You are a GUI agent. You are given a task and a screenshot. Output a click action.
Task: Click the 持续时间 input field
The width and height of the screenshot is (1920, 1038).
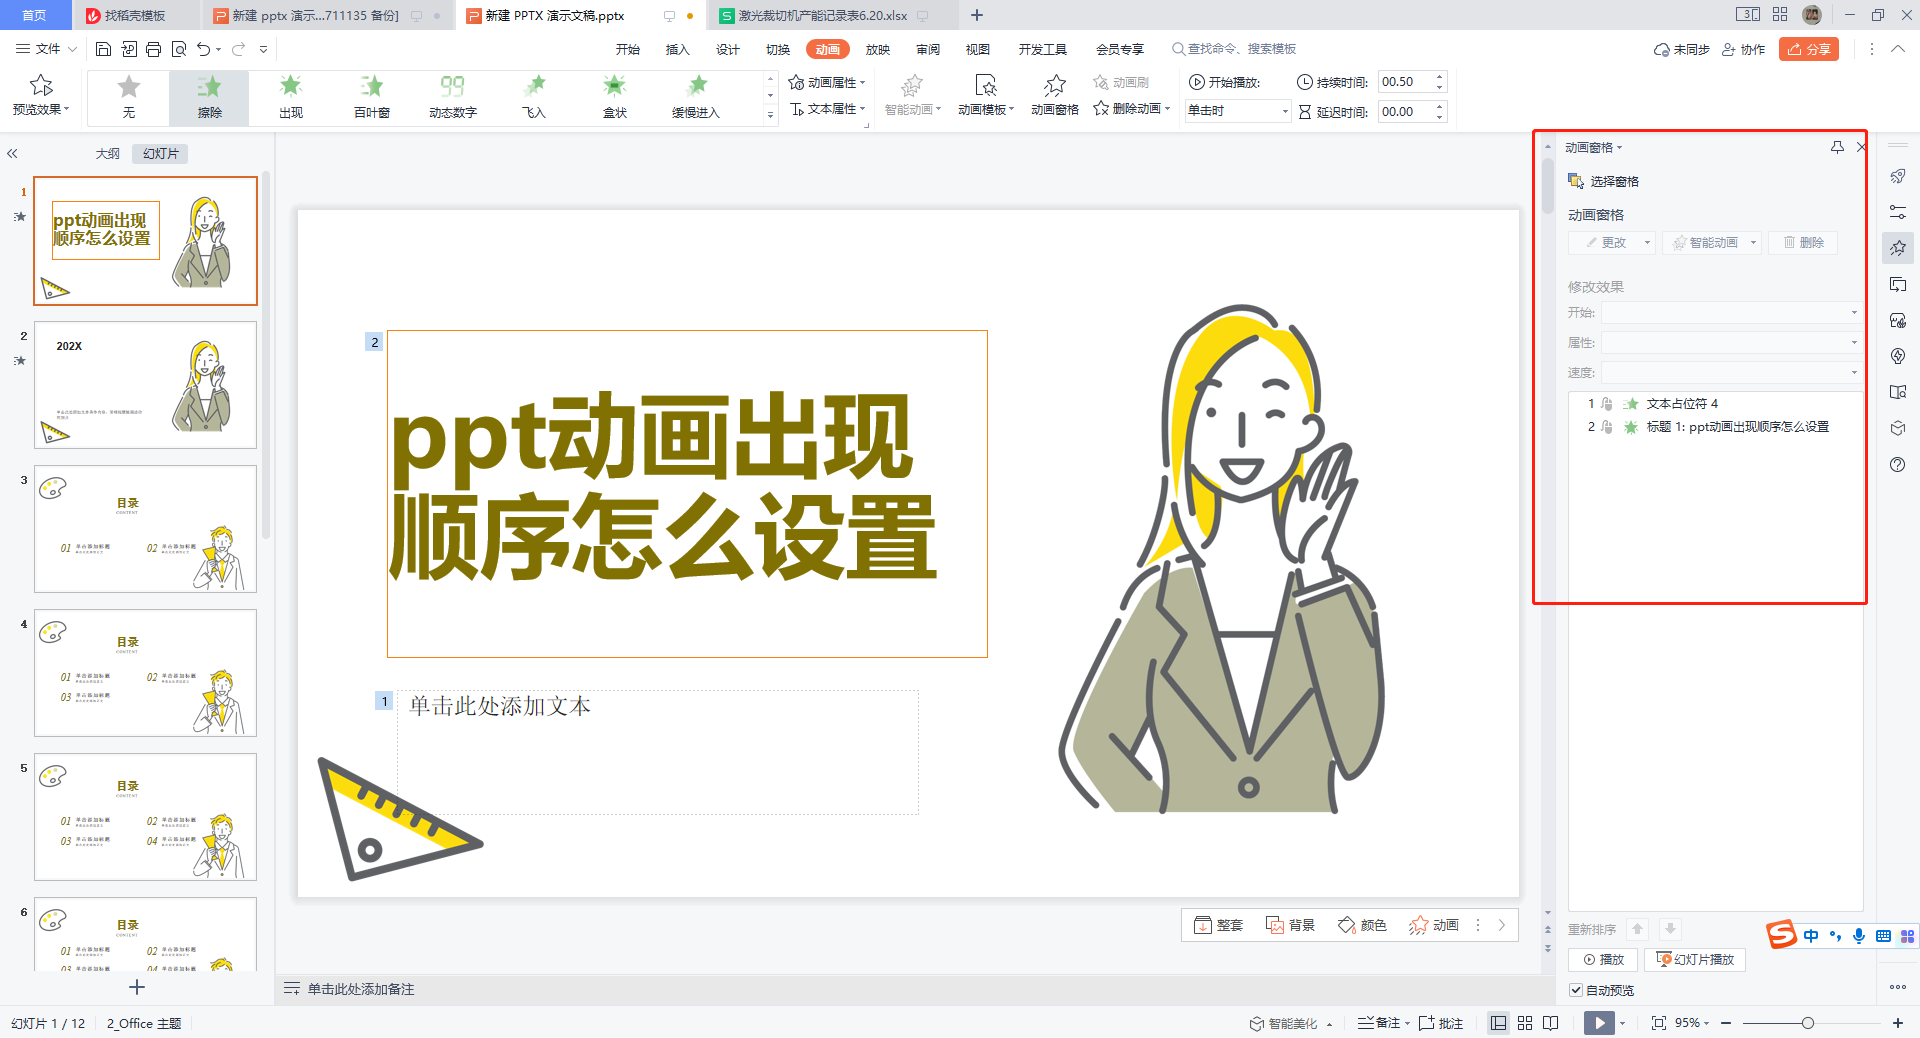(1404, 82)
